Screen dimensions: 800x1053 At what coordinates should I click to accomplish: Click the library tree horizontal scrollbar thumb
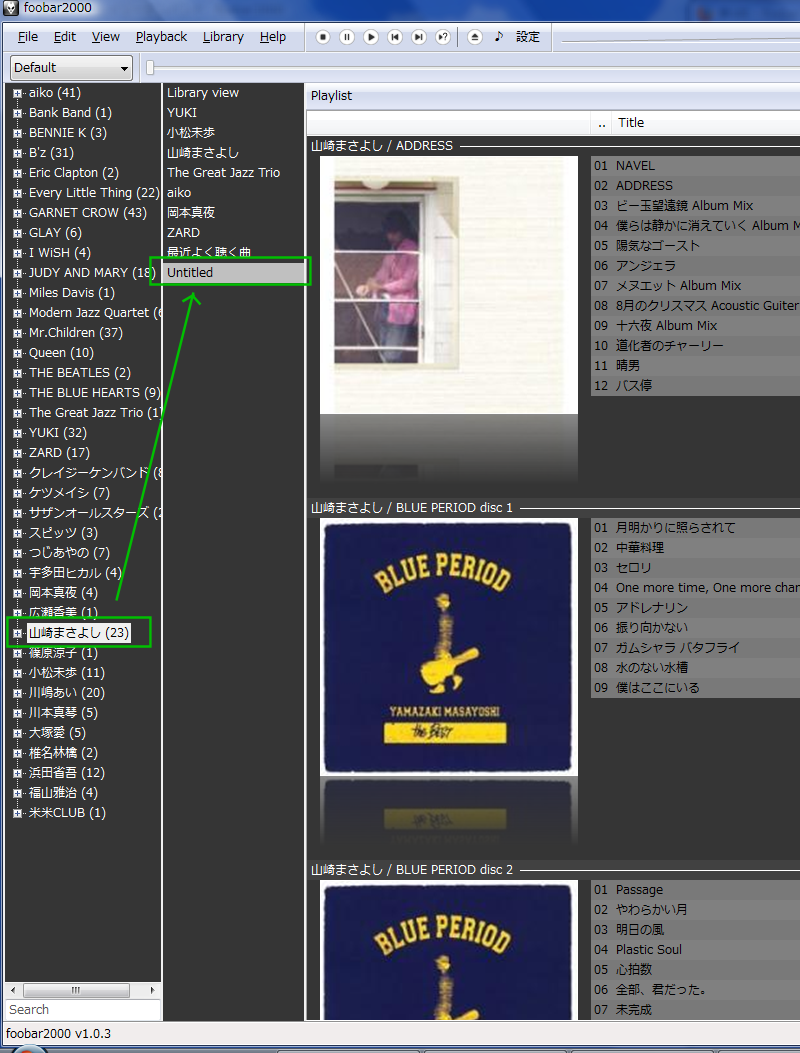point(77,991)
